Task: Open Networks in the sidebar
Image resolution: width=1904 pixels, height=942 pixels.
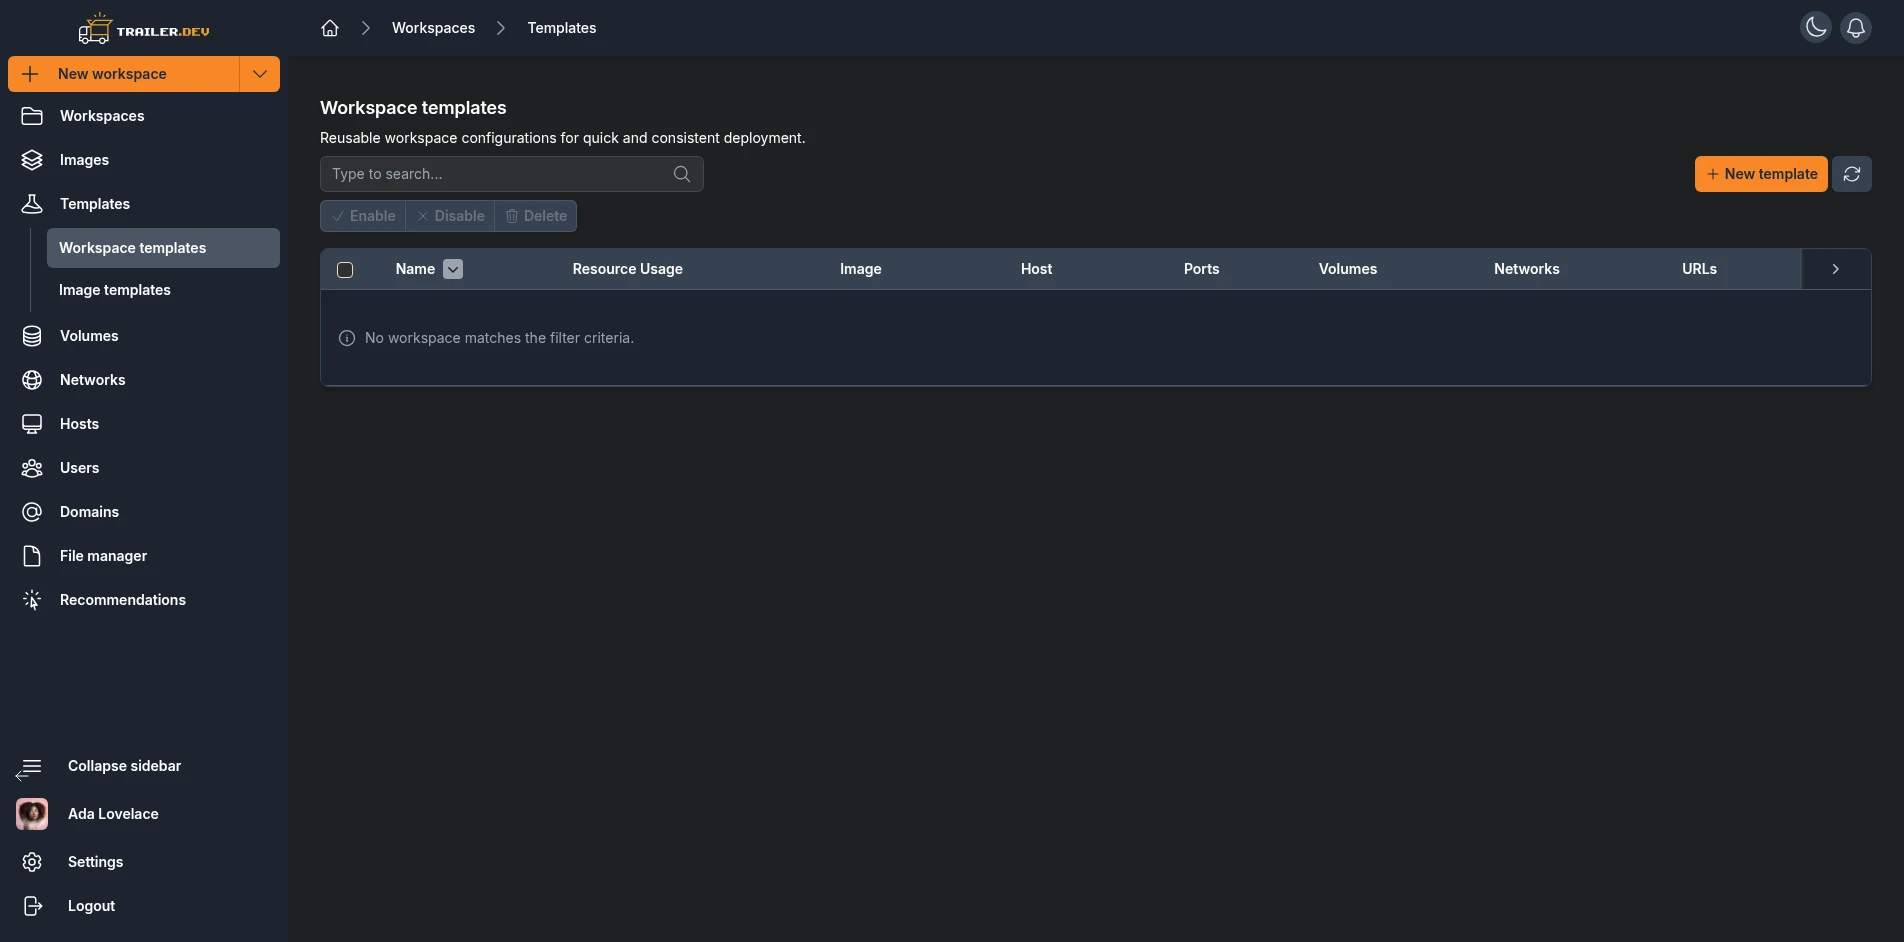Action: [x=144, y=380]
